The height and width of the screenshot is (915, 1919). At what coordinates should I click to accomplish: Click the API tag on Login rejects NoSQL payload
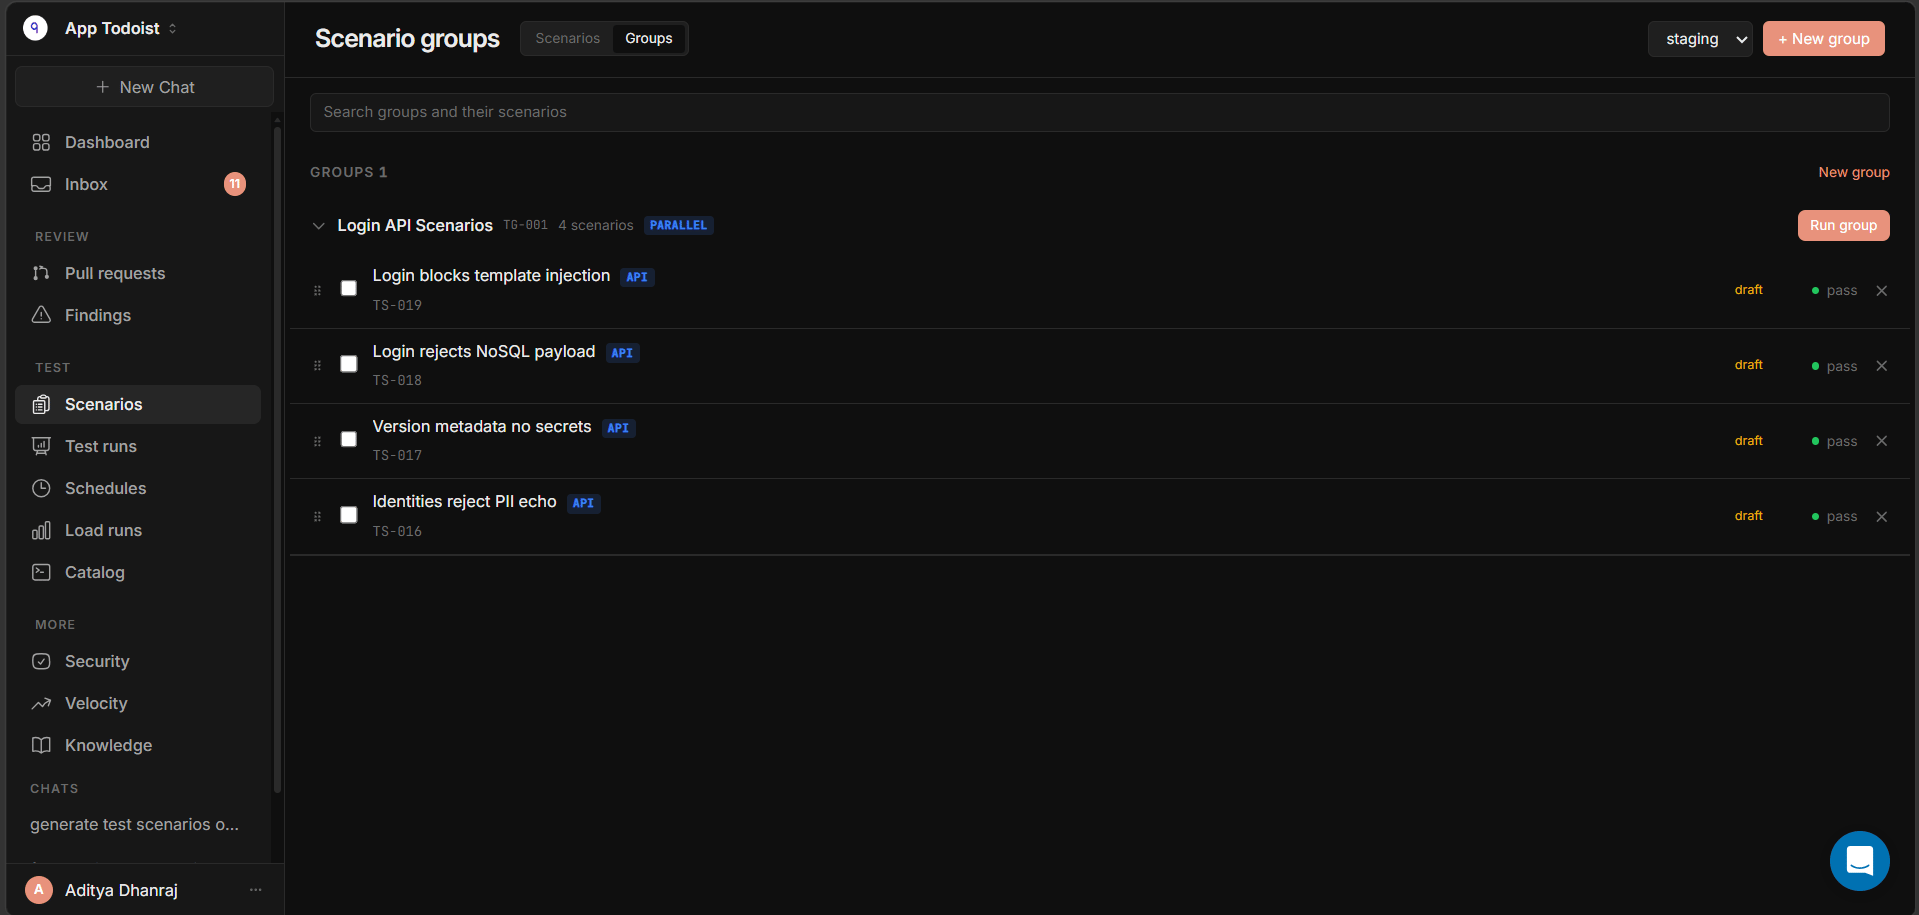622,353
